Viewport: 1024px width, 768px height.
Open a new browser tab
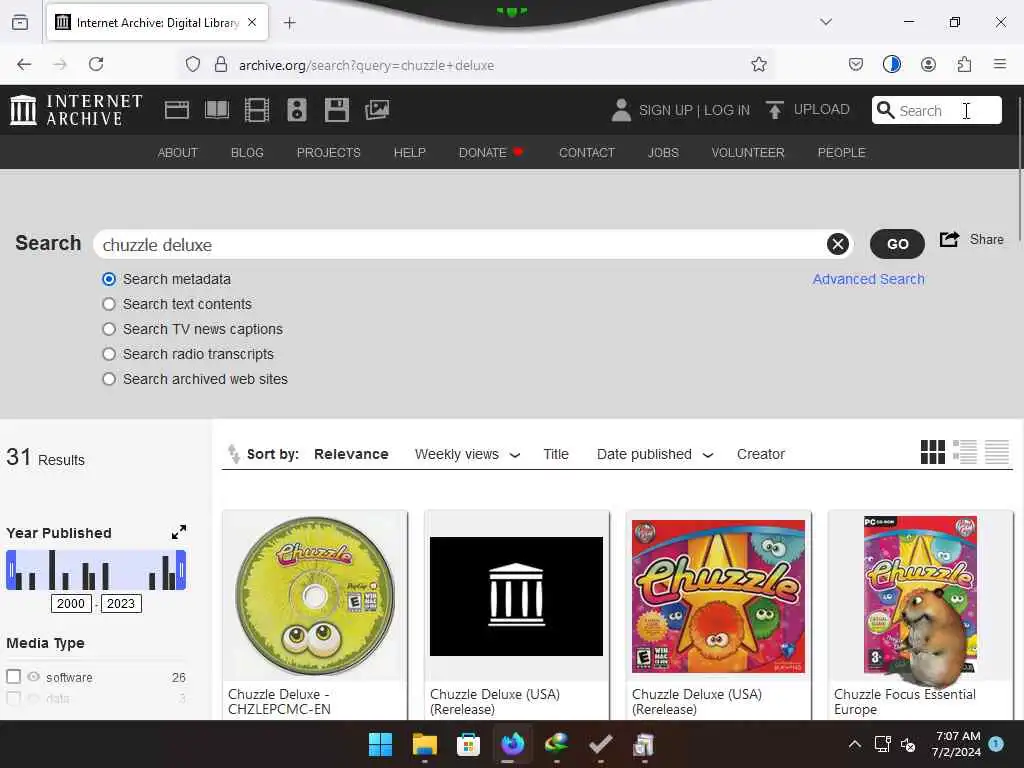pyautogui.click(x=290, y=23)
